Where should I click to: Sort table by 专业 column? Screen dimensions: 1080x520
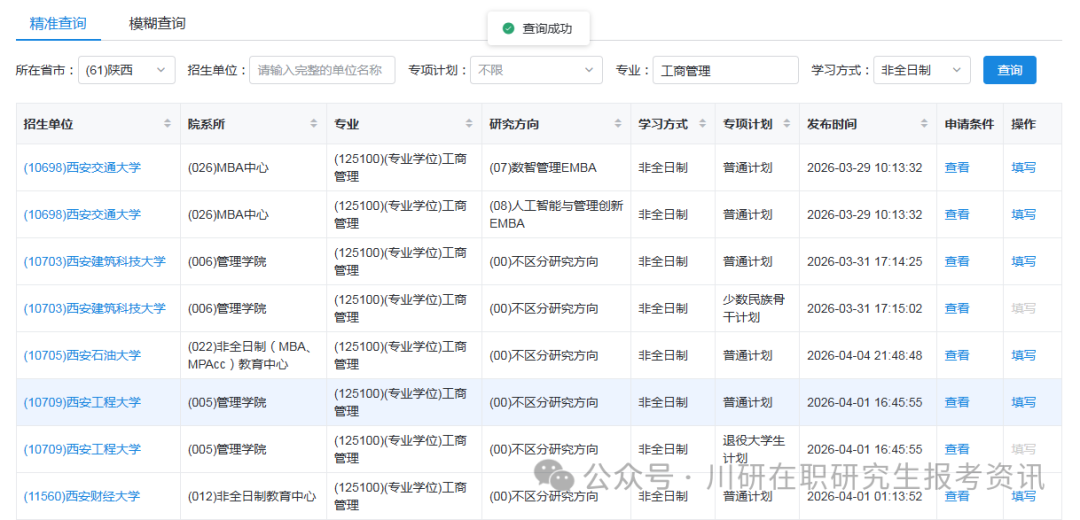coord(469,124)
